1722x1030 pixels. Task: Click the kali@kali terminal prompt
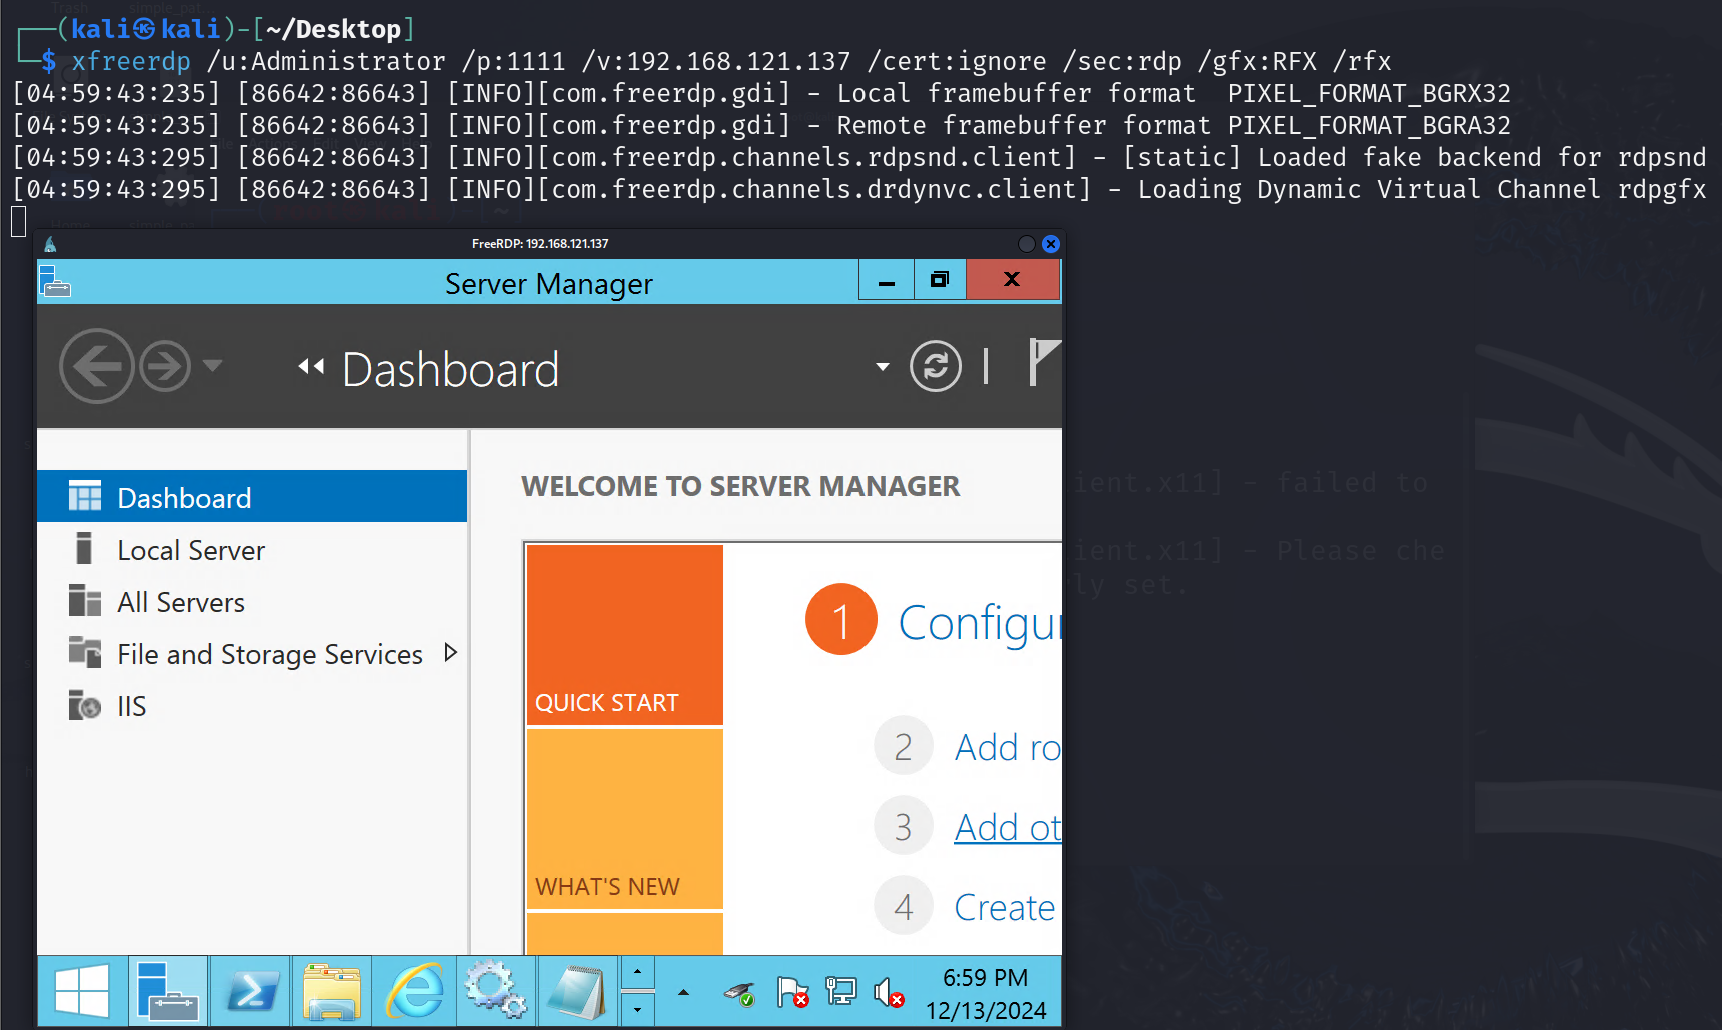pyautogui.click(x=145, y=29)
